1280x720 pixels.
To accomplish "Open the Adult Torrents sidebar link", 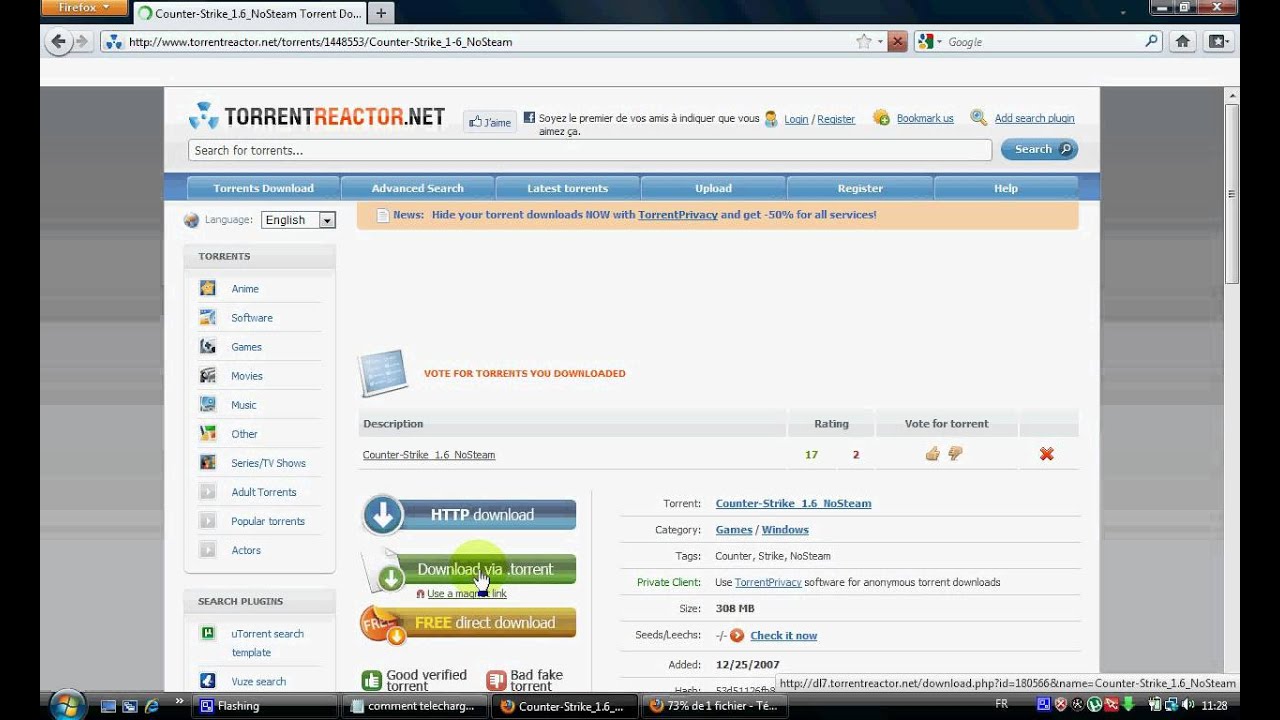I will (x=263, y=492).
